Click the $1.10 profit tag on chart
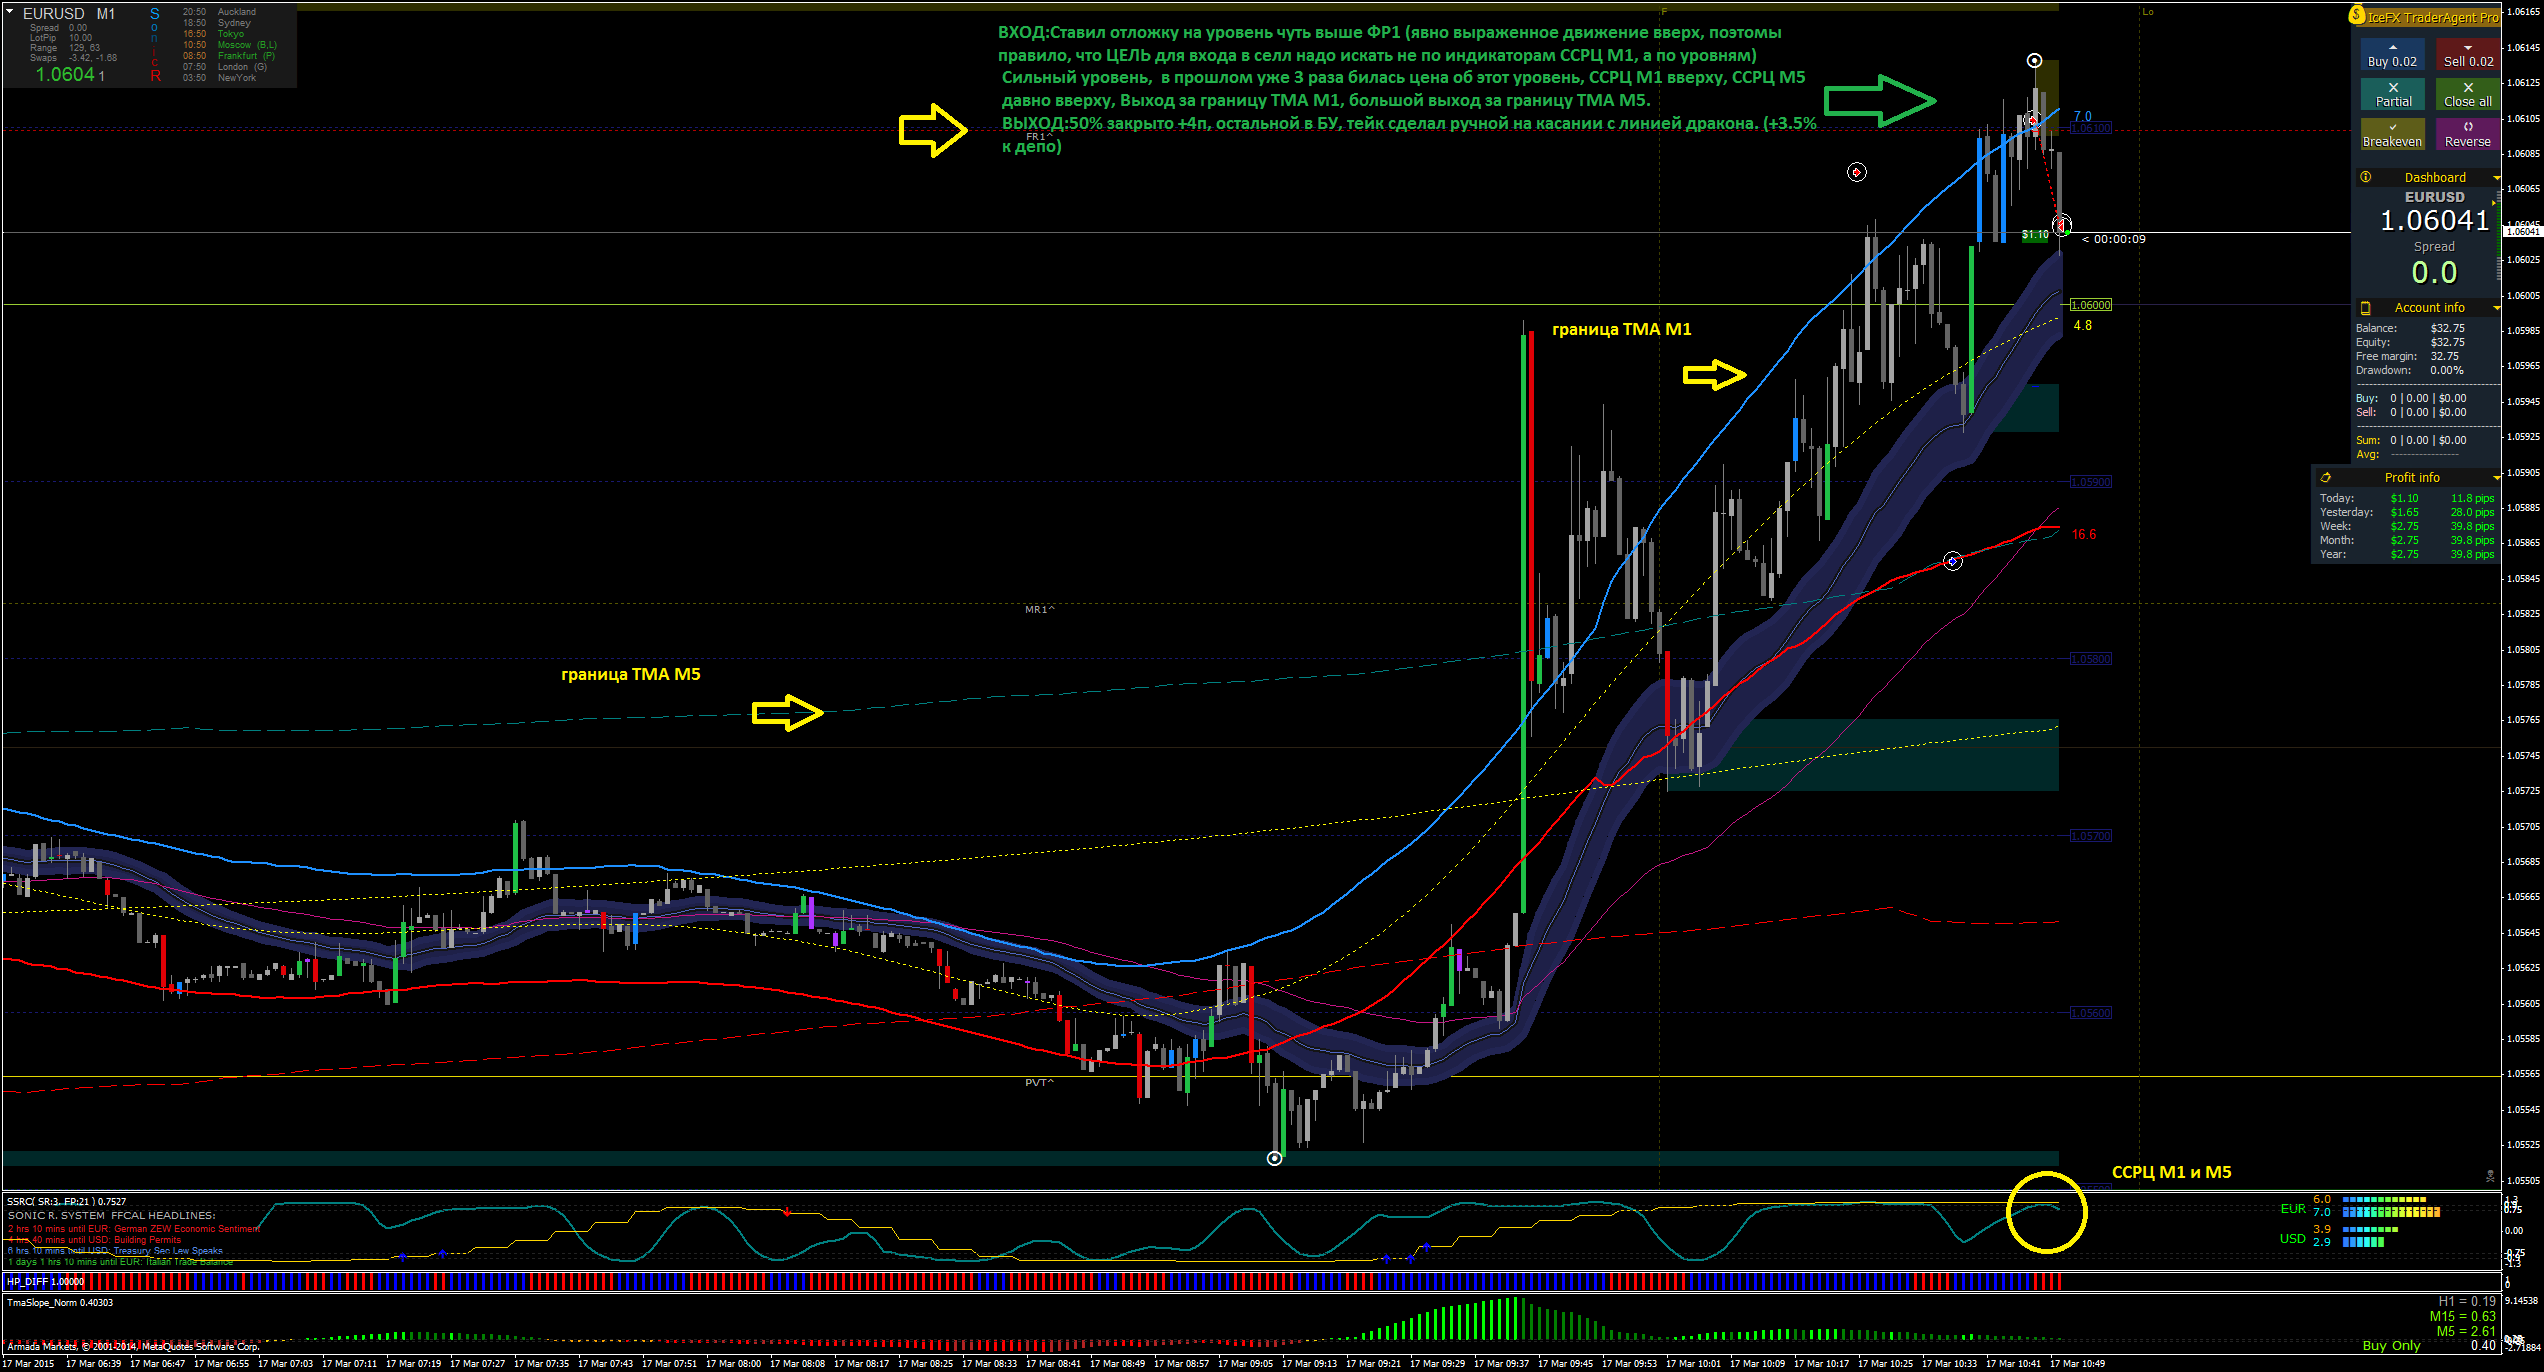Screen dimensions: 2544x1372 (2035, 235)
